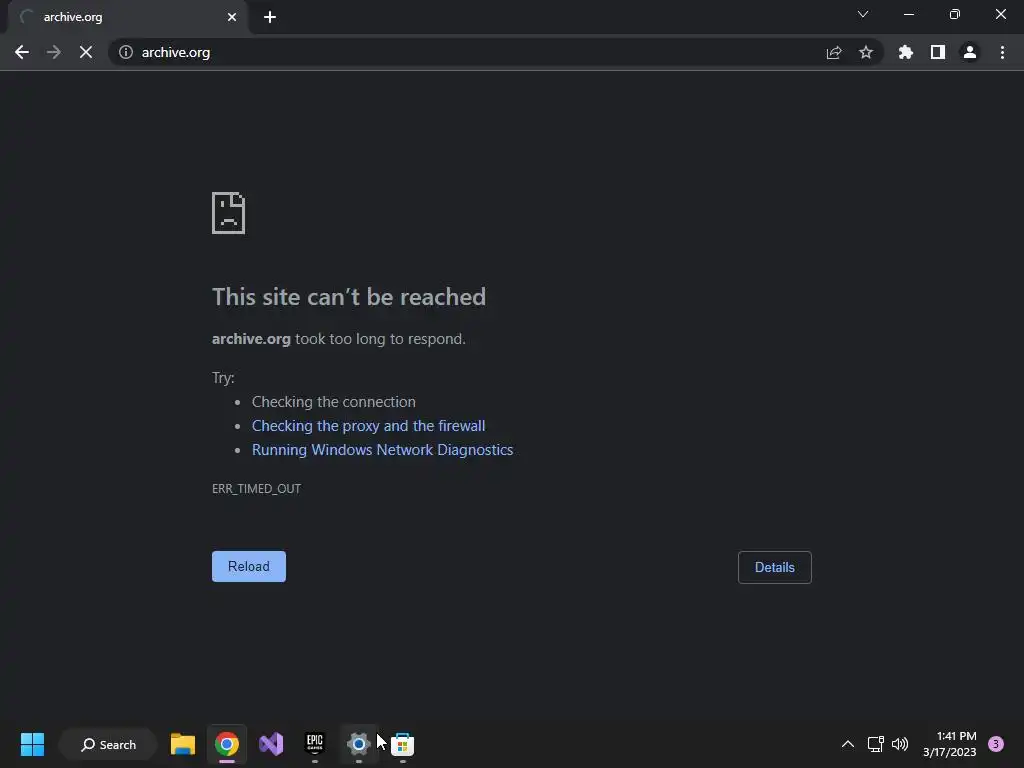Open Running Windows Network Diagnostics link
The image size is (1024, 768).
pos(383,450)
